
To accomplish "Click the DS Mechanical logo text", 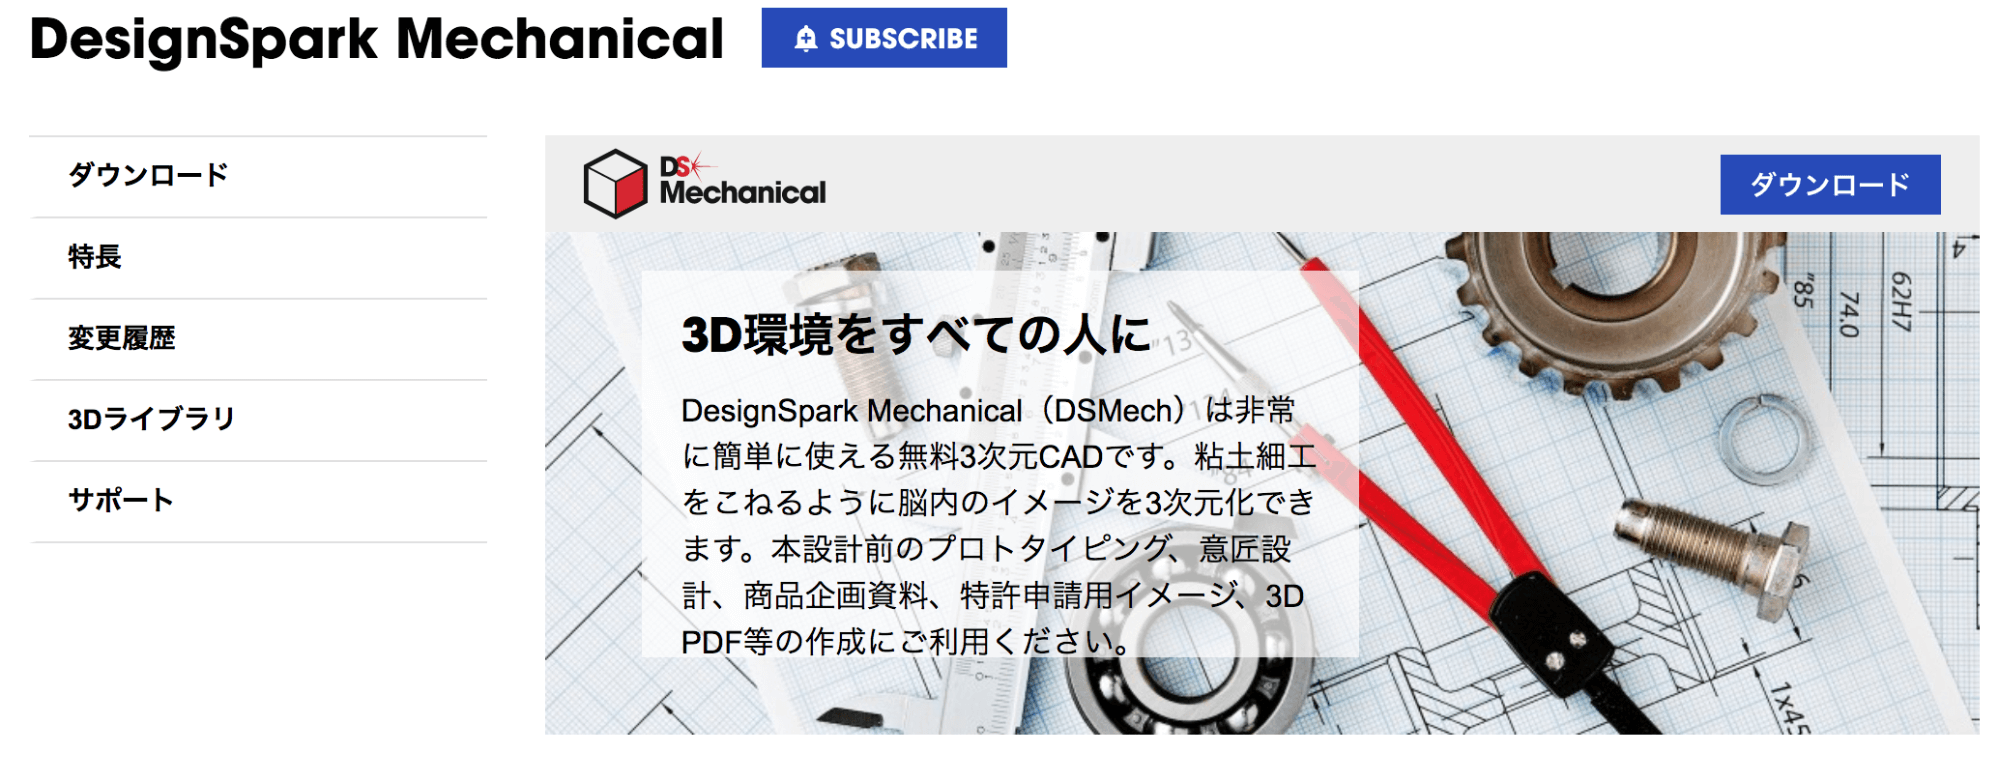I will click(x=743, y=182).
